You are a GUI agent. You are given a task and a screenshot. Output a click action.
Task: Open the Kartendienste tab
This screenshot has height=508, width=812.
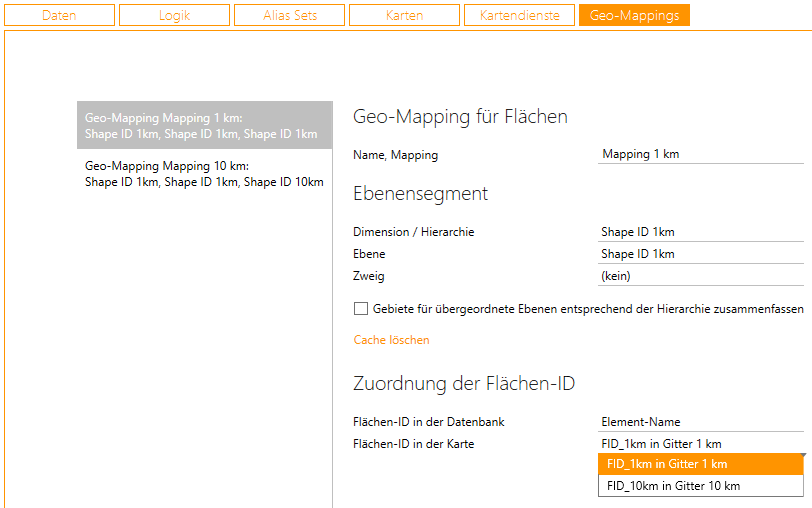[519, 15]
